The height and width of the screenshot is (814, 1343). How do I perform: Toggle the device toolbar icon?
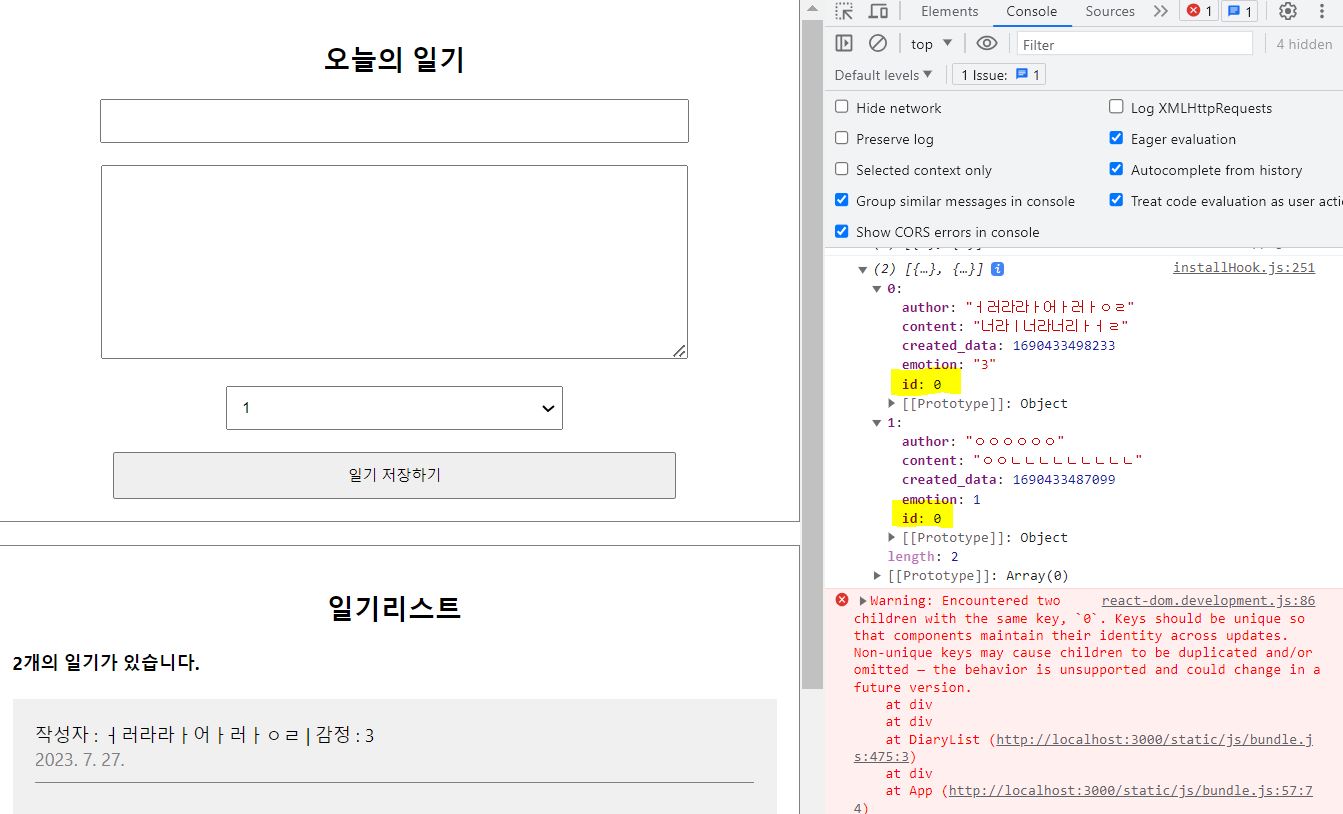coord(878,11)
